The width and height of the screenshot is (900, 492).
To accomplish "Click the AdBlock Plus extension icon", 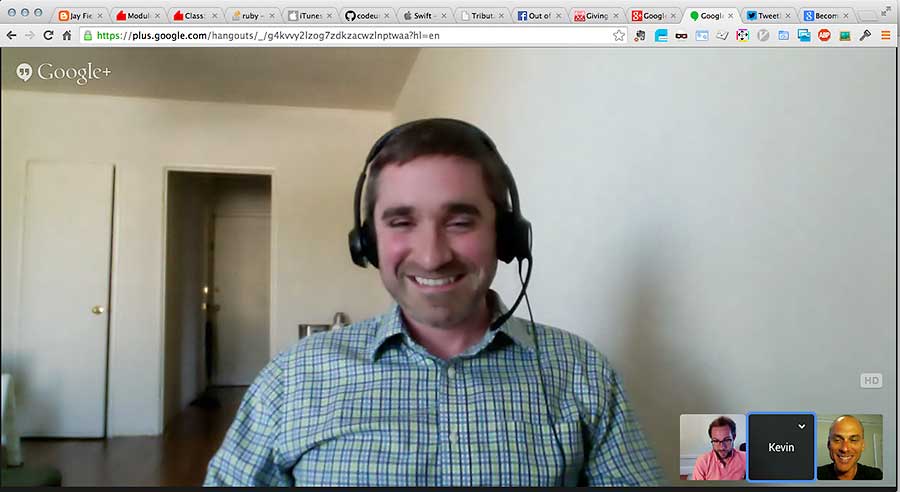I will 825,35.
